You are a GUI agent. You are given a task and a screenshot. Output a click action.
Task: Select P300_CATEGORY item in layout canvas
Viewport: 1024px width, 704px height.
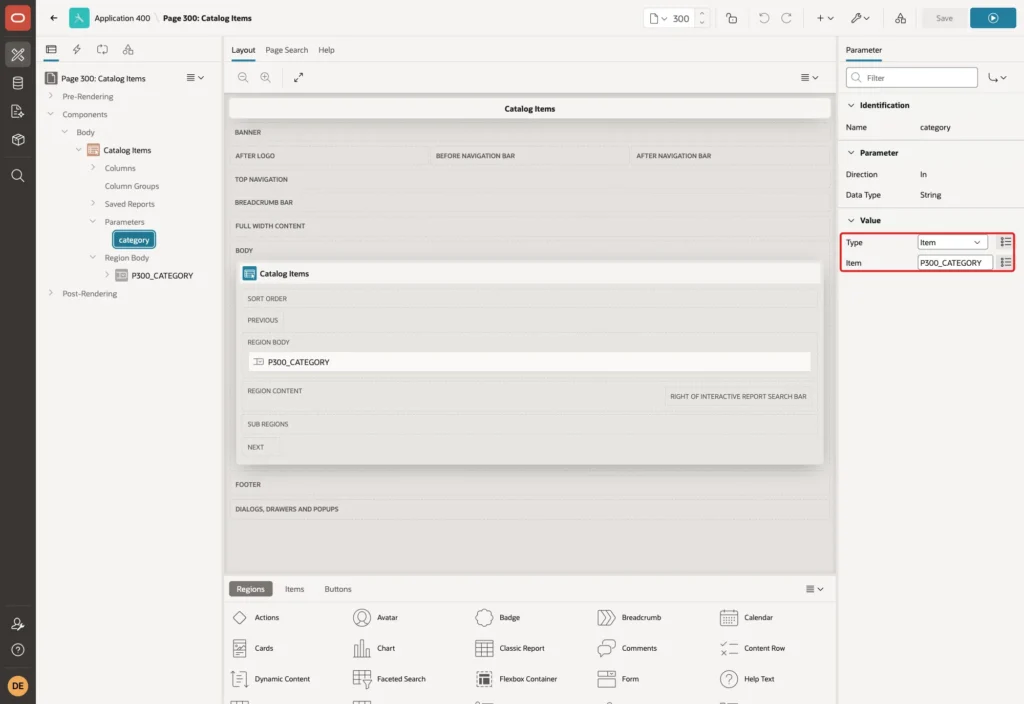point(529,362)
